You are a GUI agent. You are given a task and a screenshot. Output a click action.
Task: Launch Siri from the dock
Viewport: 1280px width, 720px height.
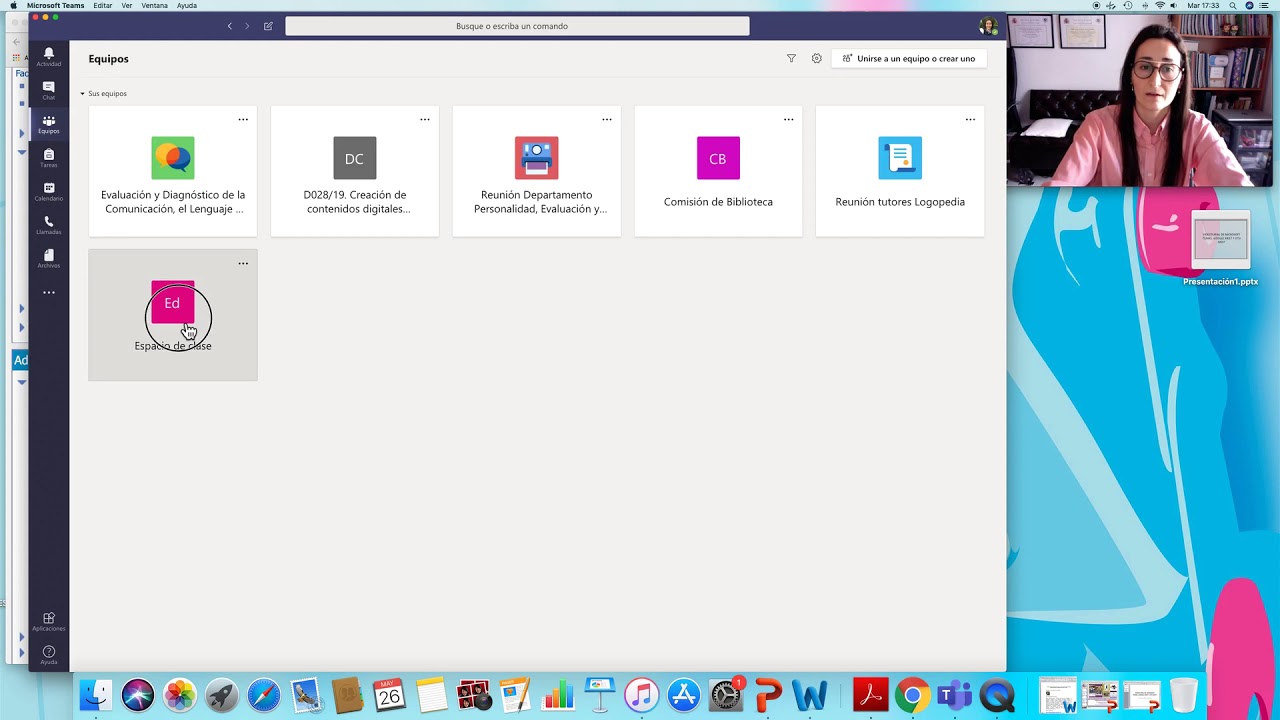tap(138, 695)
